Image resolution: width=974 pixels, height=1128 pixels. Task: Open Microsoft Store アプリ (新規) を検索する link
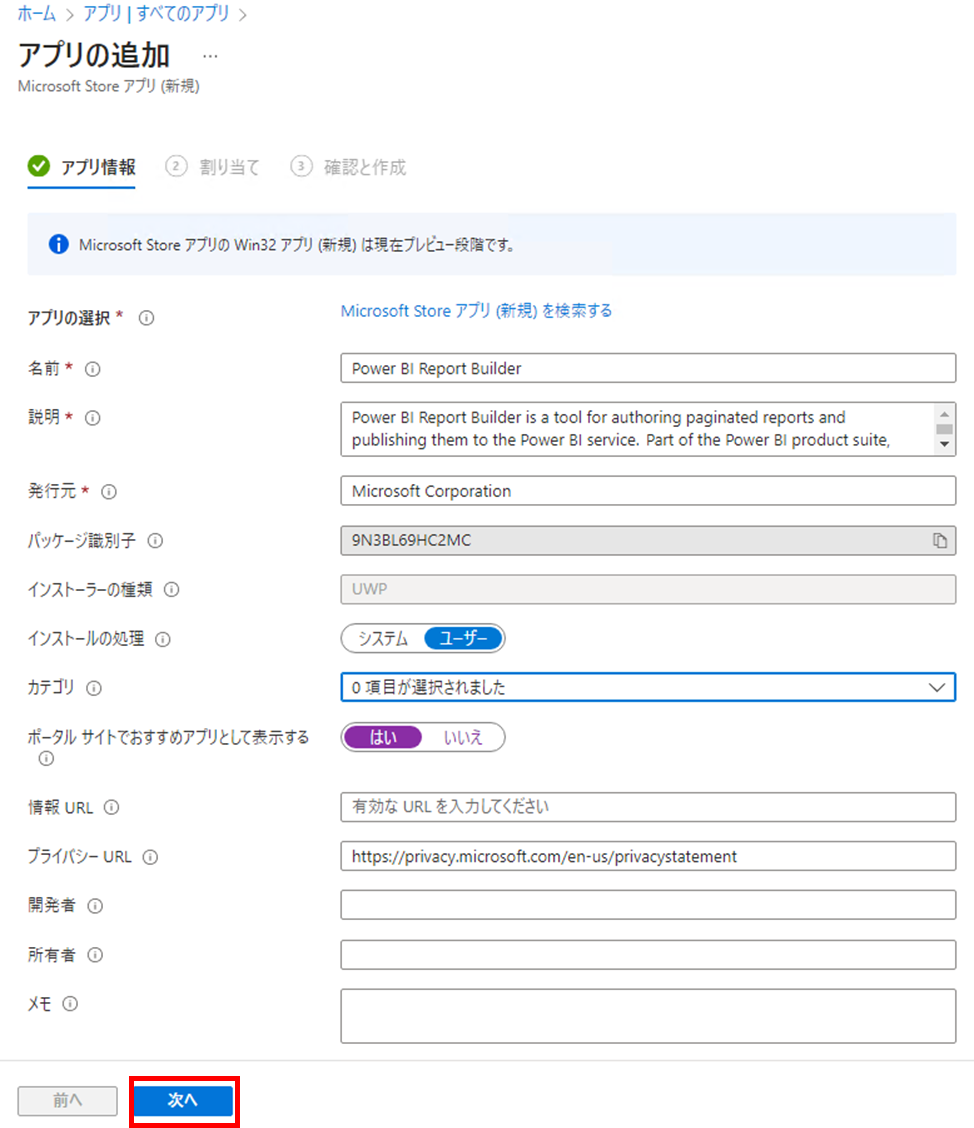(x=476, y=311)
